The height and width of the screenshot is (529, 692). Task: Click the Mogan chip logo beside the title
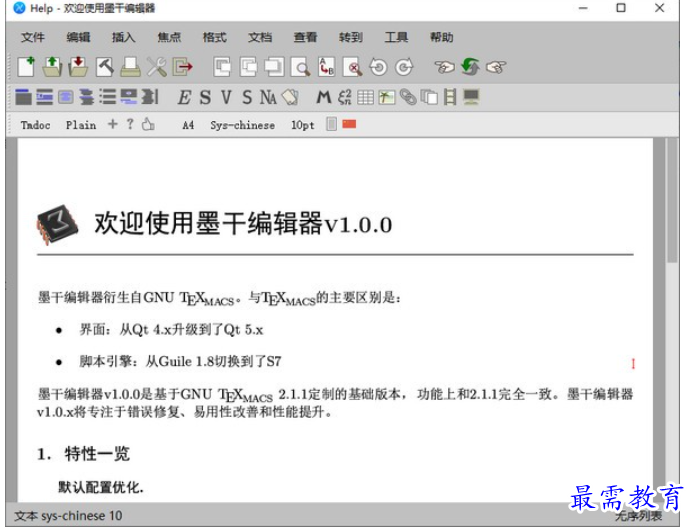pos(57,224)
